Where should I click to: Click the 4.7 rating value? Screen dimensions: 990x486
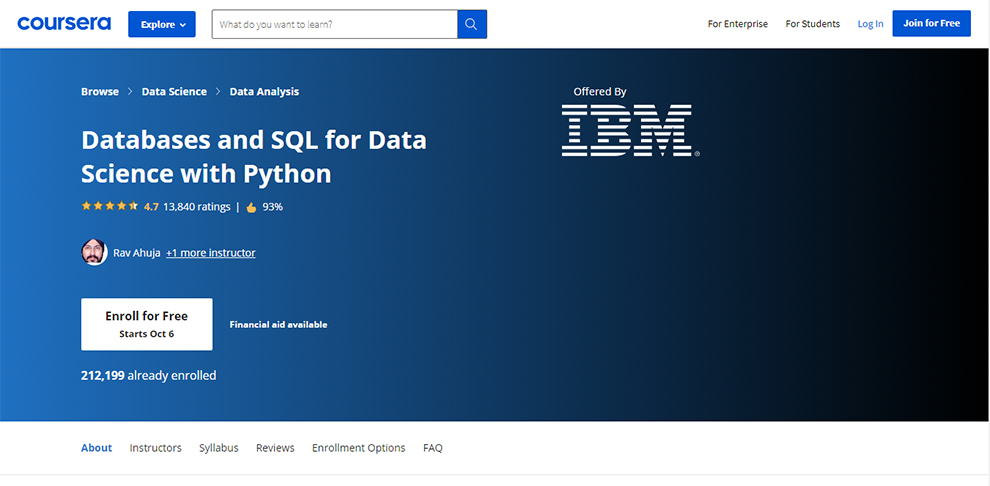pos(151,206)
